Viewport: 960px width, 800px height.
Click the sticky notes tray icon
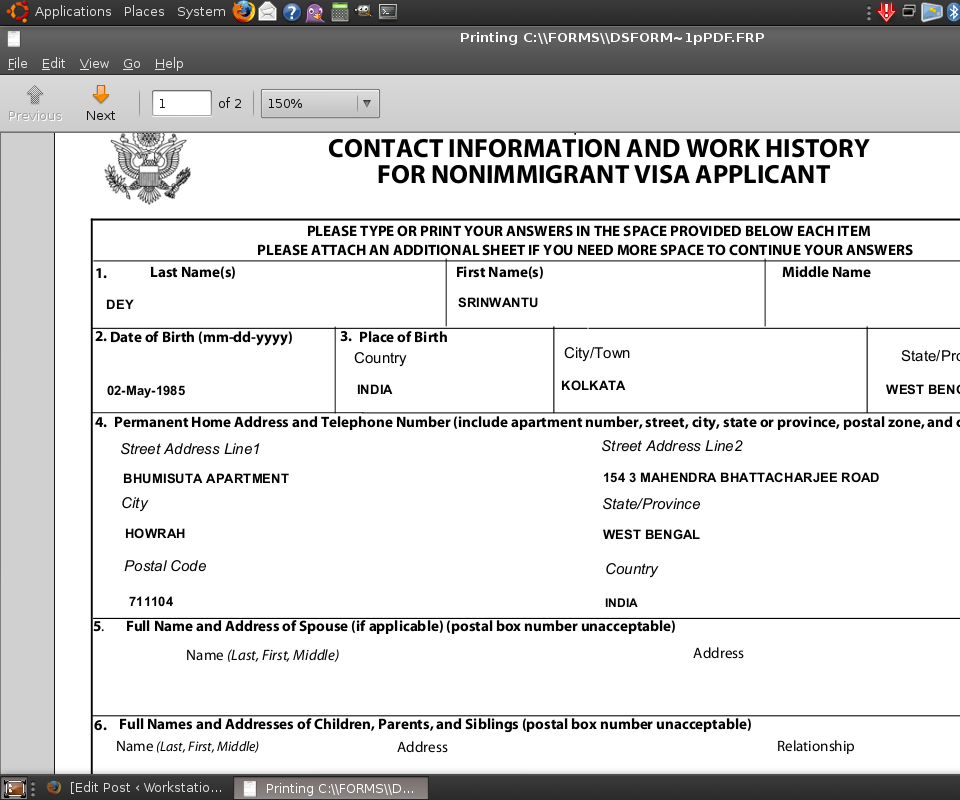point(932,12)
